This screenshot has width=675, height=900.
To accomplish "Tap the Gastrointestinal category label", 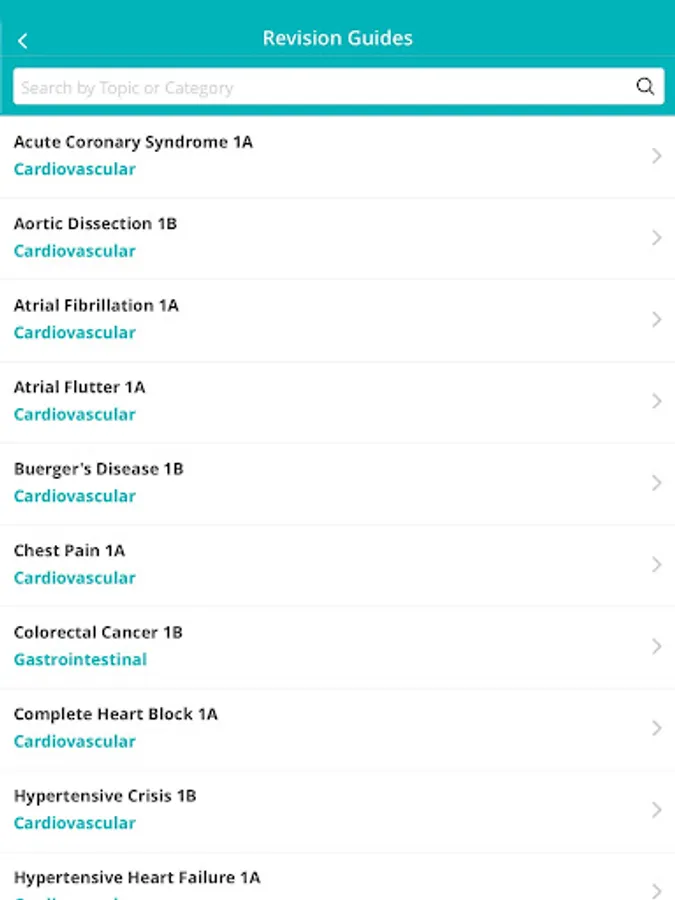I will coord(80,660).
